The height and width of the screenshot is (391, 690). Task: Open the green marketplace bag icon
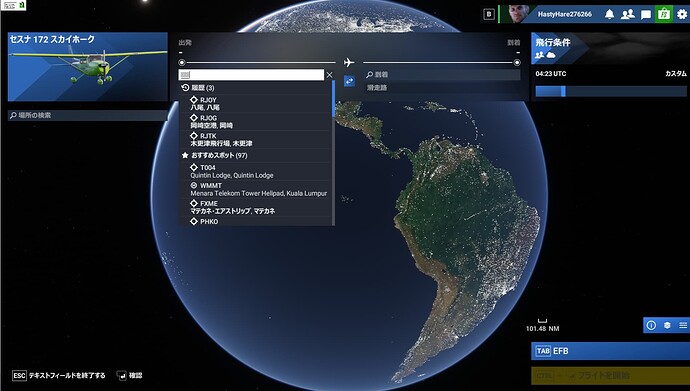pyautogui.click(x=664, y=14)
